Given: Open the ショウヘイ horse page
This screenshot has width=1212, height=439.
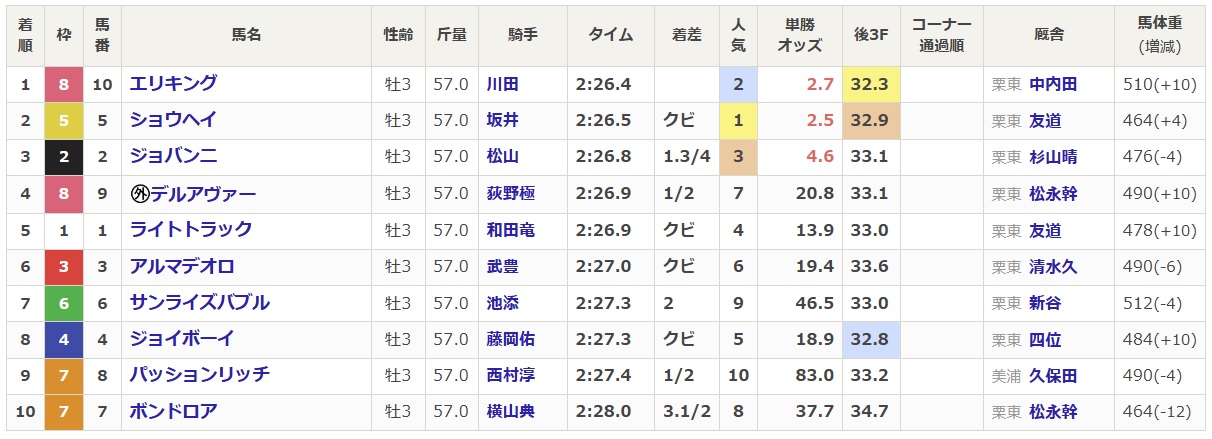Looking at the screenshot, I should pos(173,121).
